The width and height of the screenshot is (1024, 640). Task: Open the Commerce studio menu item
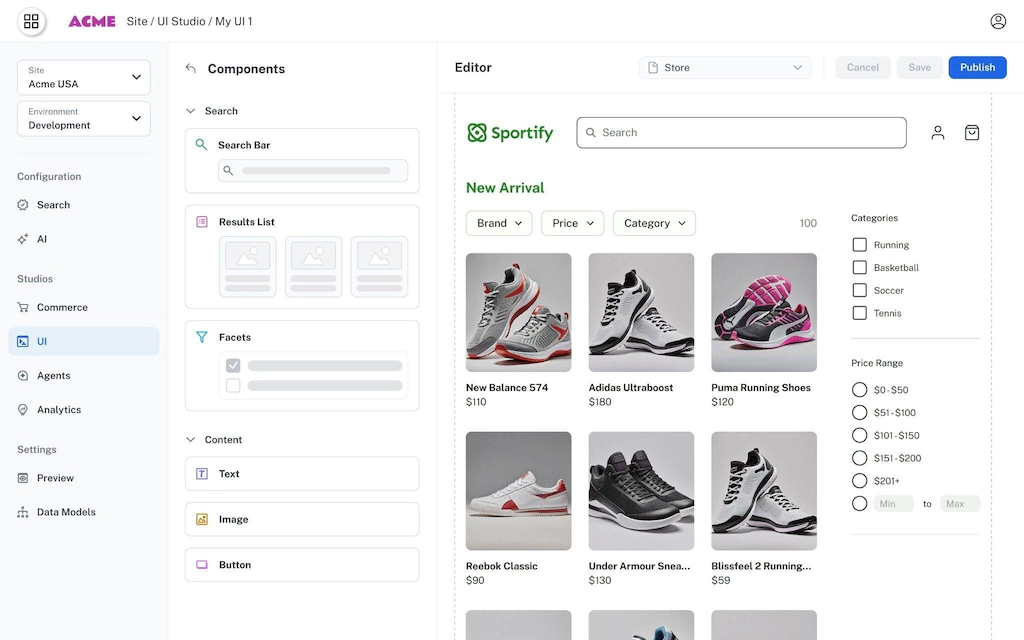[x=84, y=307]
